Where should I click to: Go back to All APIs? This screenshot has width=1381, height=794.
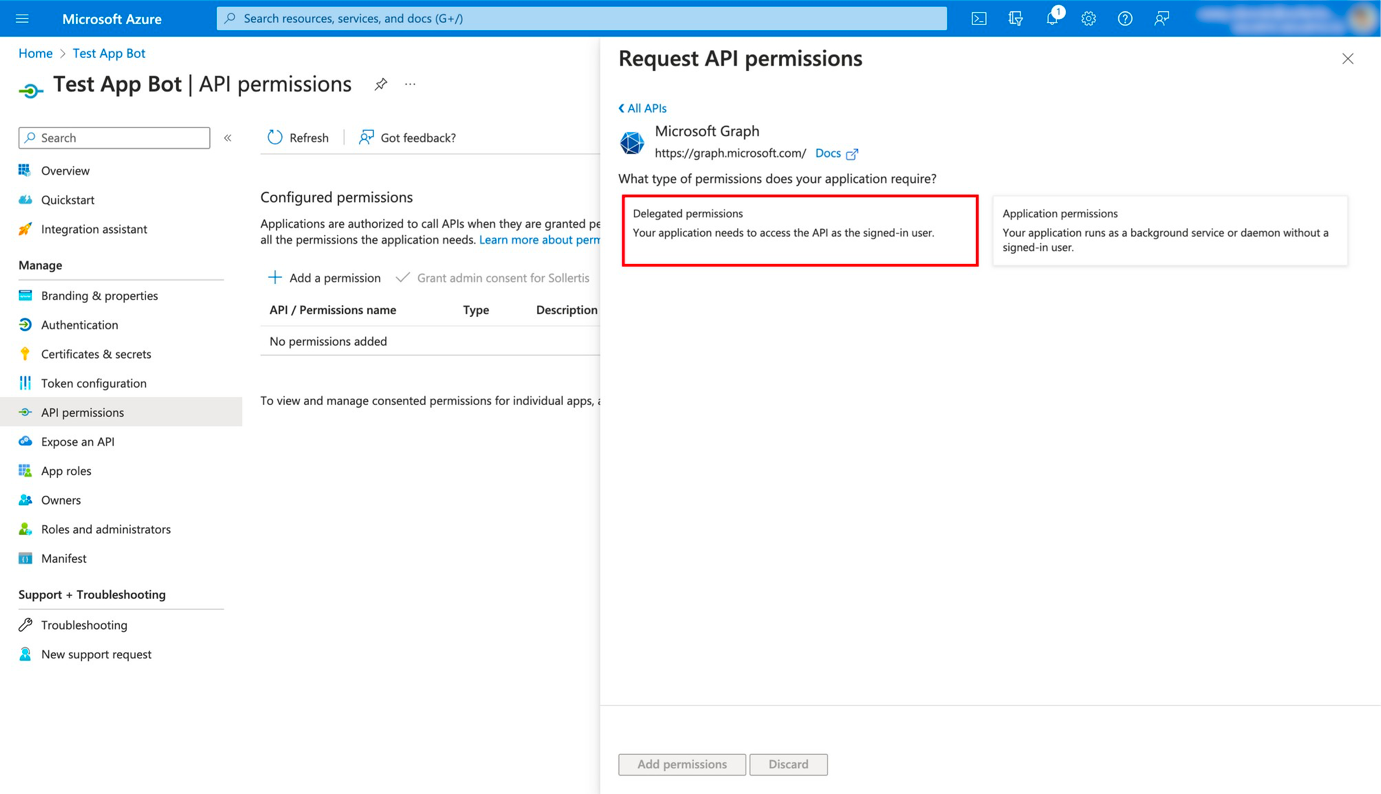642,108
